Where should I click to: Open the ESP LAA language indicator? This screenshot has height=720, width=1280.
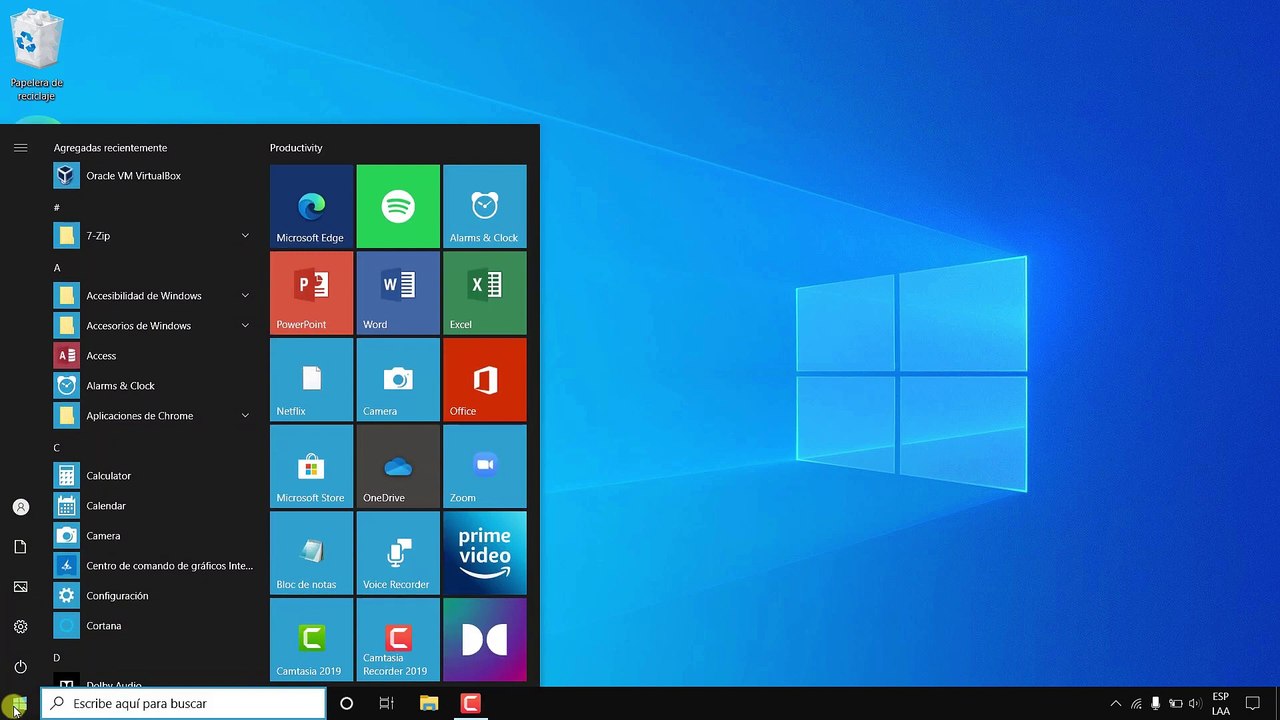[x=1221, y=704]
